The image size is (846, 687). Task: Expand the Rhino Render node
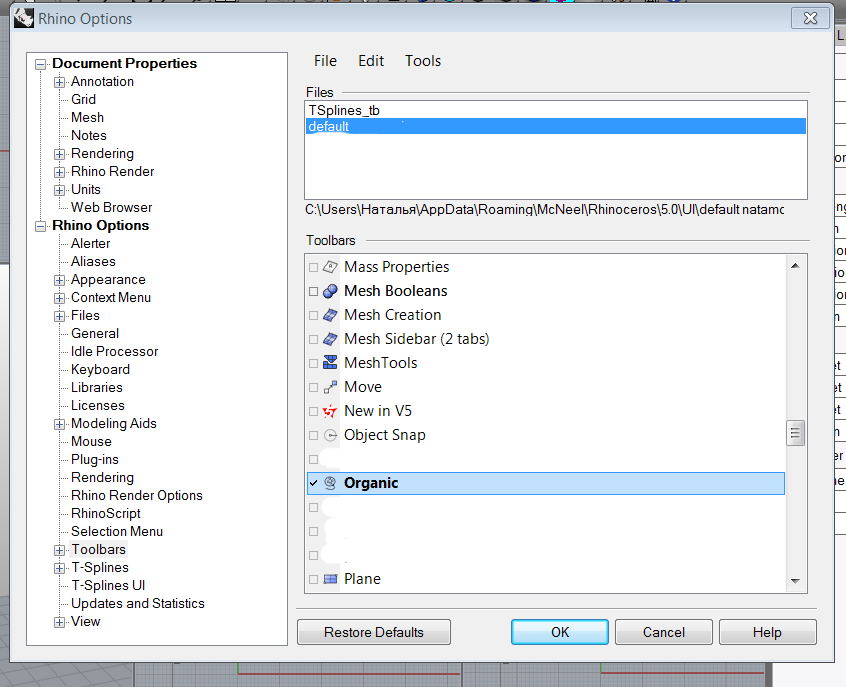[x=59, y=173]
